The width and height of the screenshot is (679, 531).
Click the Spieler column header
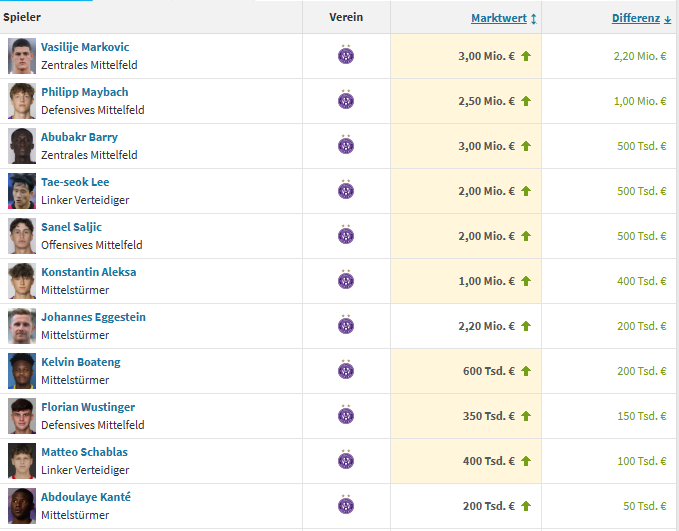(22, 17)
